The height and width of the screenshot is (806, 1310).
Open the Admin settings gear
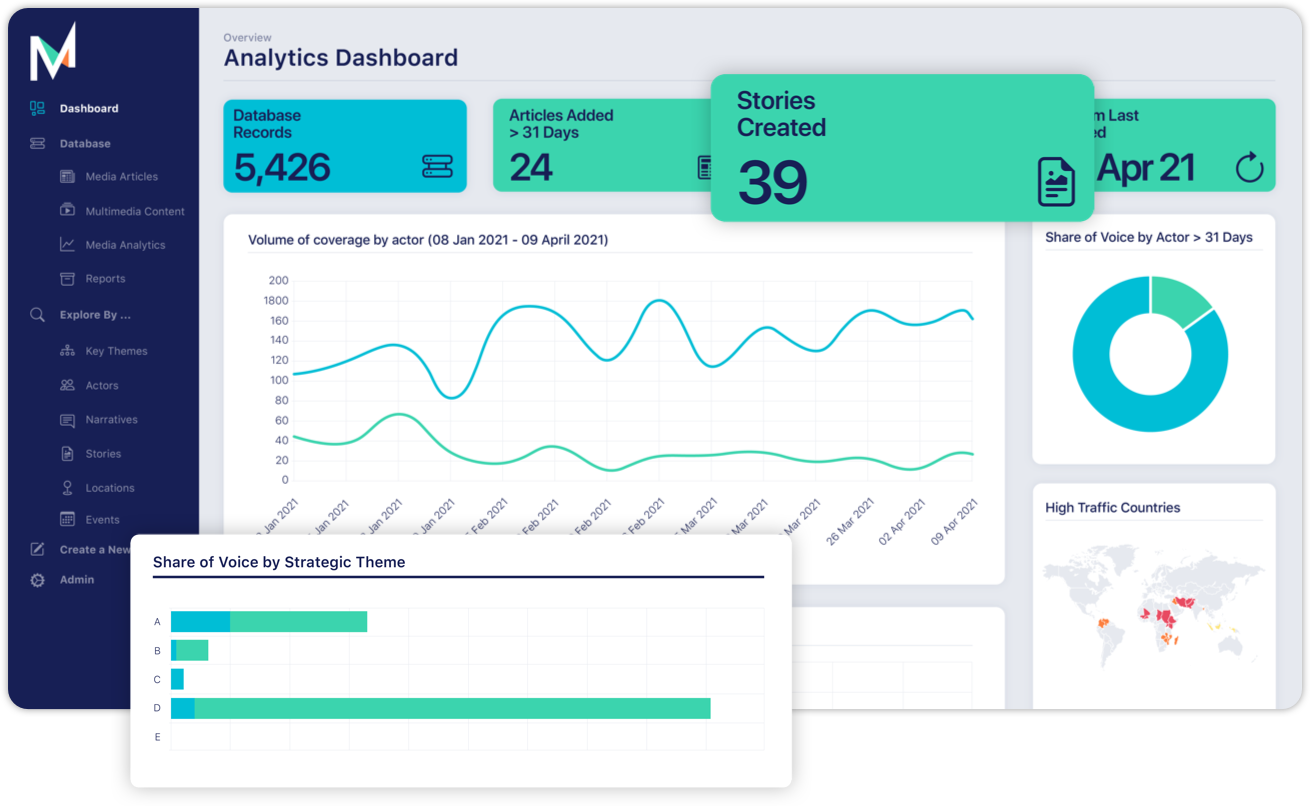click(37, 580)
